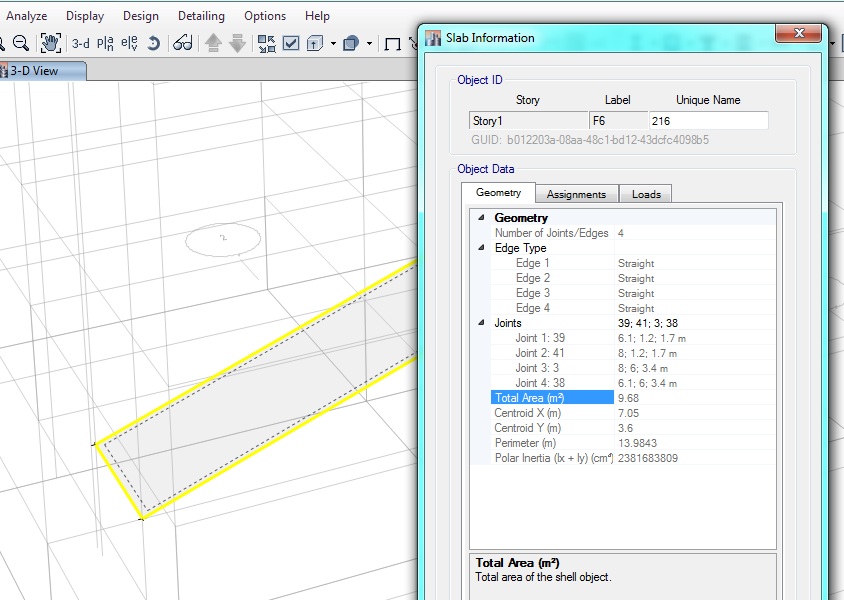This screenshot has width=844, height=600.
Task: Click the Perimeter value 13.9843
Action: tap(637, 443)
